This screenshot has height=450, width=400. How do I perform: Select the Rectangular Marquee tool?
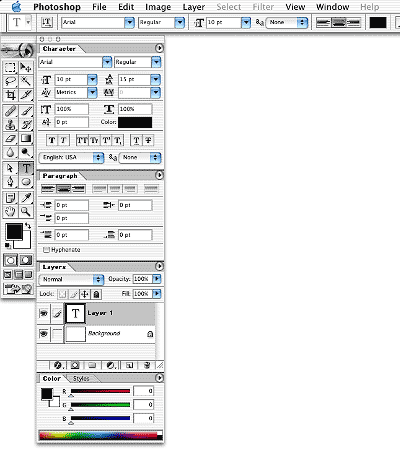point(10,68)
